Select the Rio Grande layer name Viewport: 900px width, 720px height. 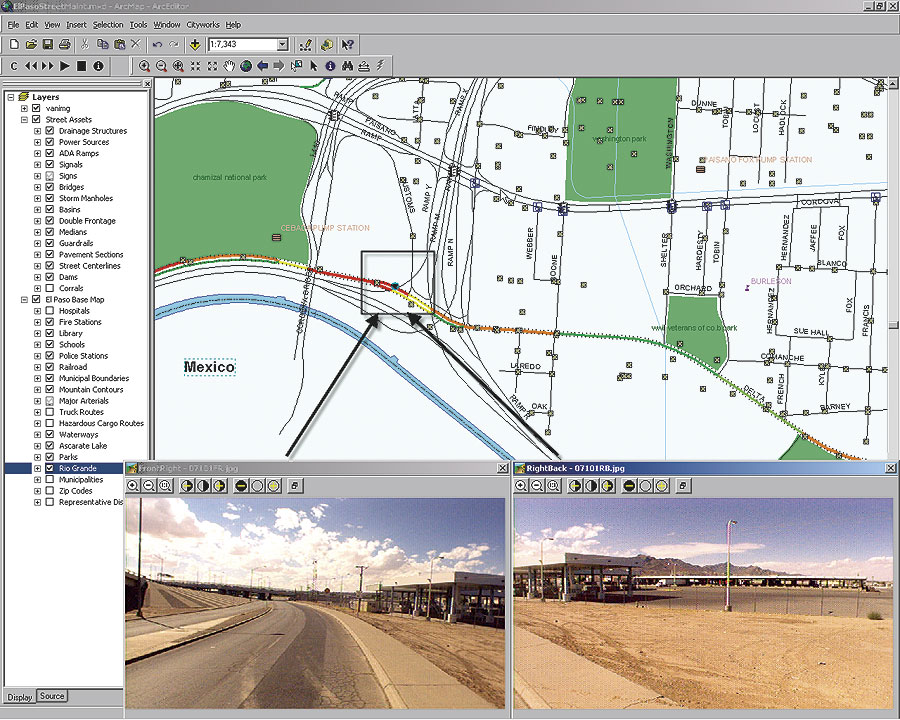point(77,468)
